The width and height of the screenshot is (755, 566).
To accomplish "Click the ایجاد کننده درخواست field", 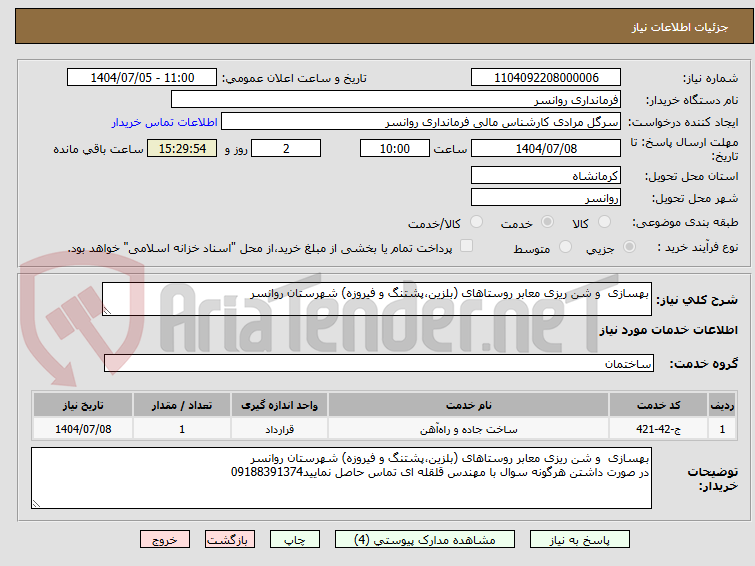I will (x=421, y=122).
